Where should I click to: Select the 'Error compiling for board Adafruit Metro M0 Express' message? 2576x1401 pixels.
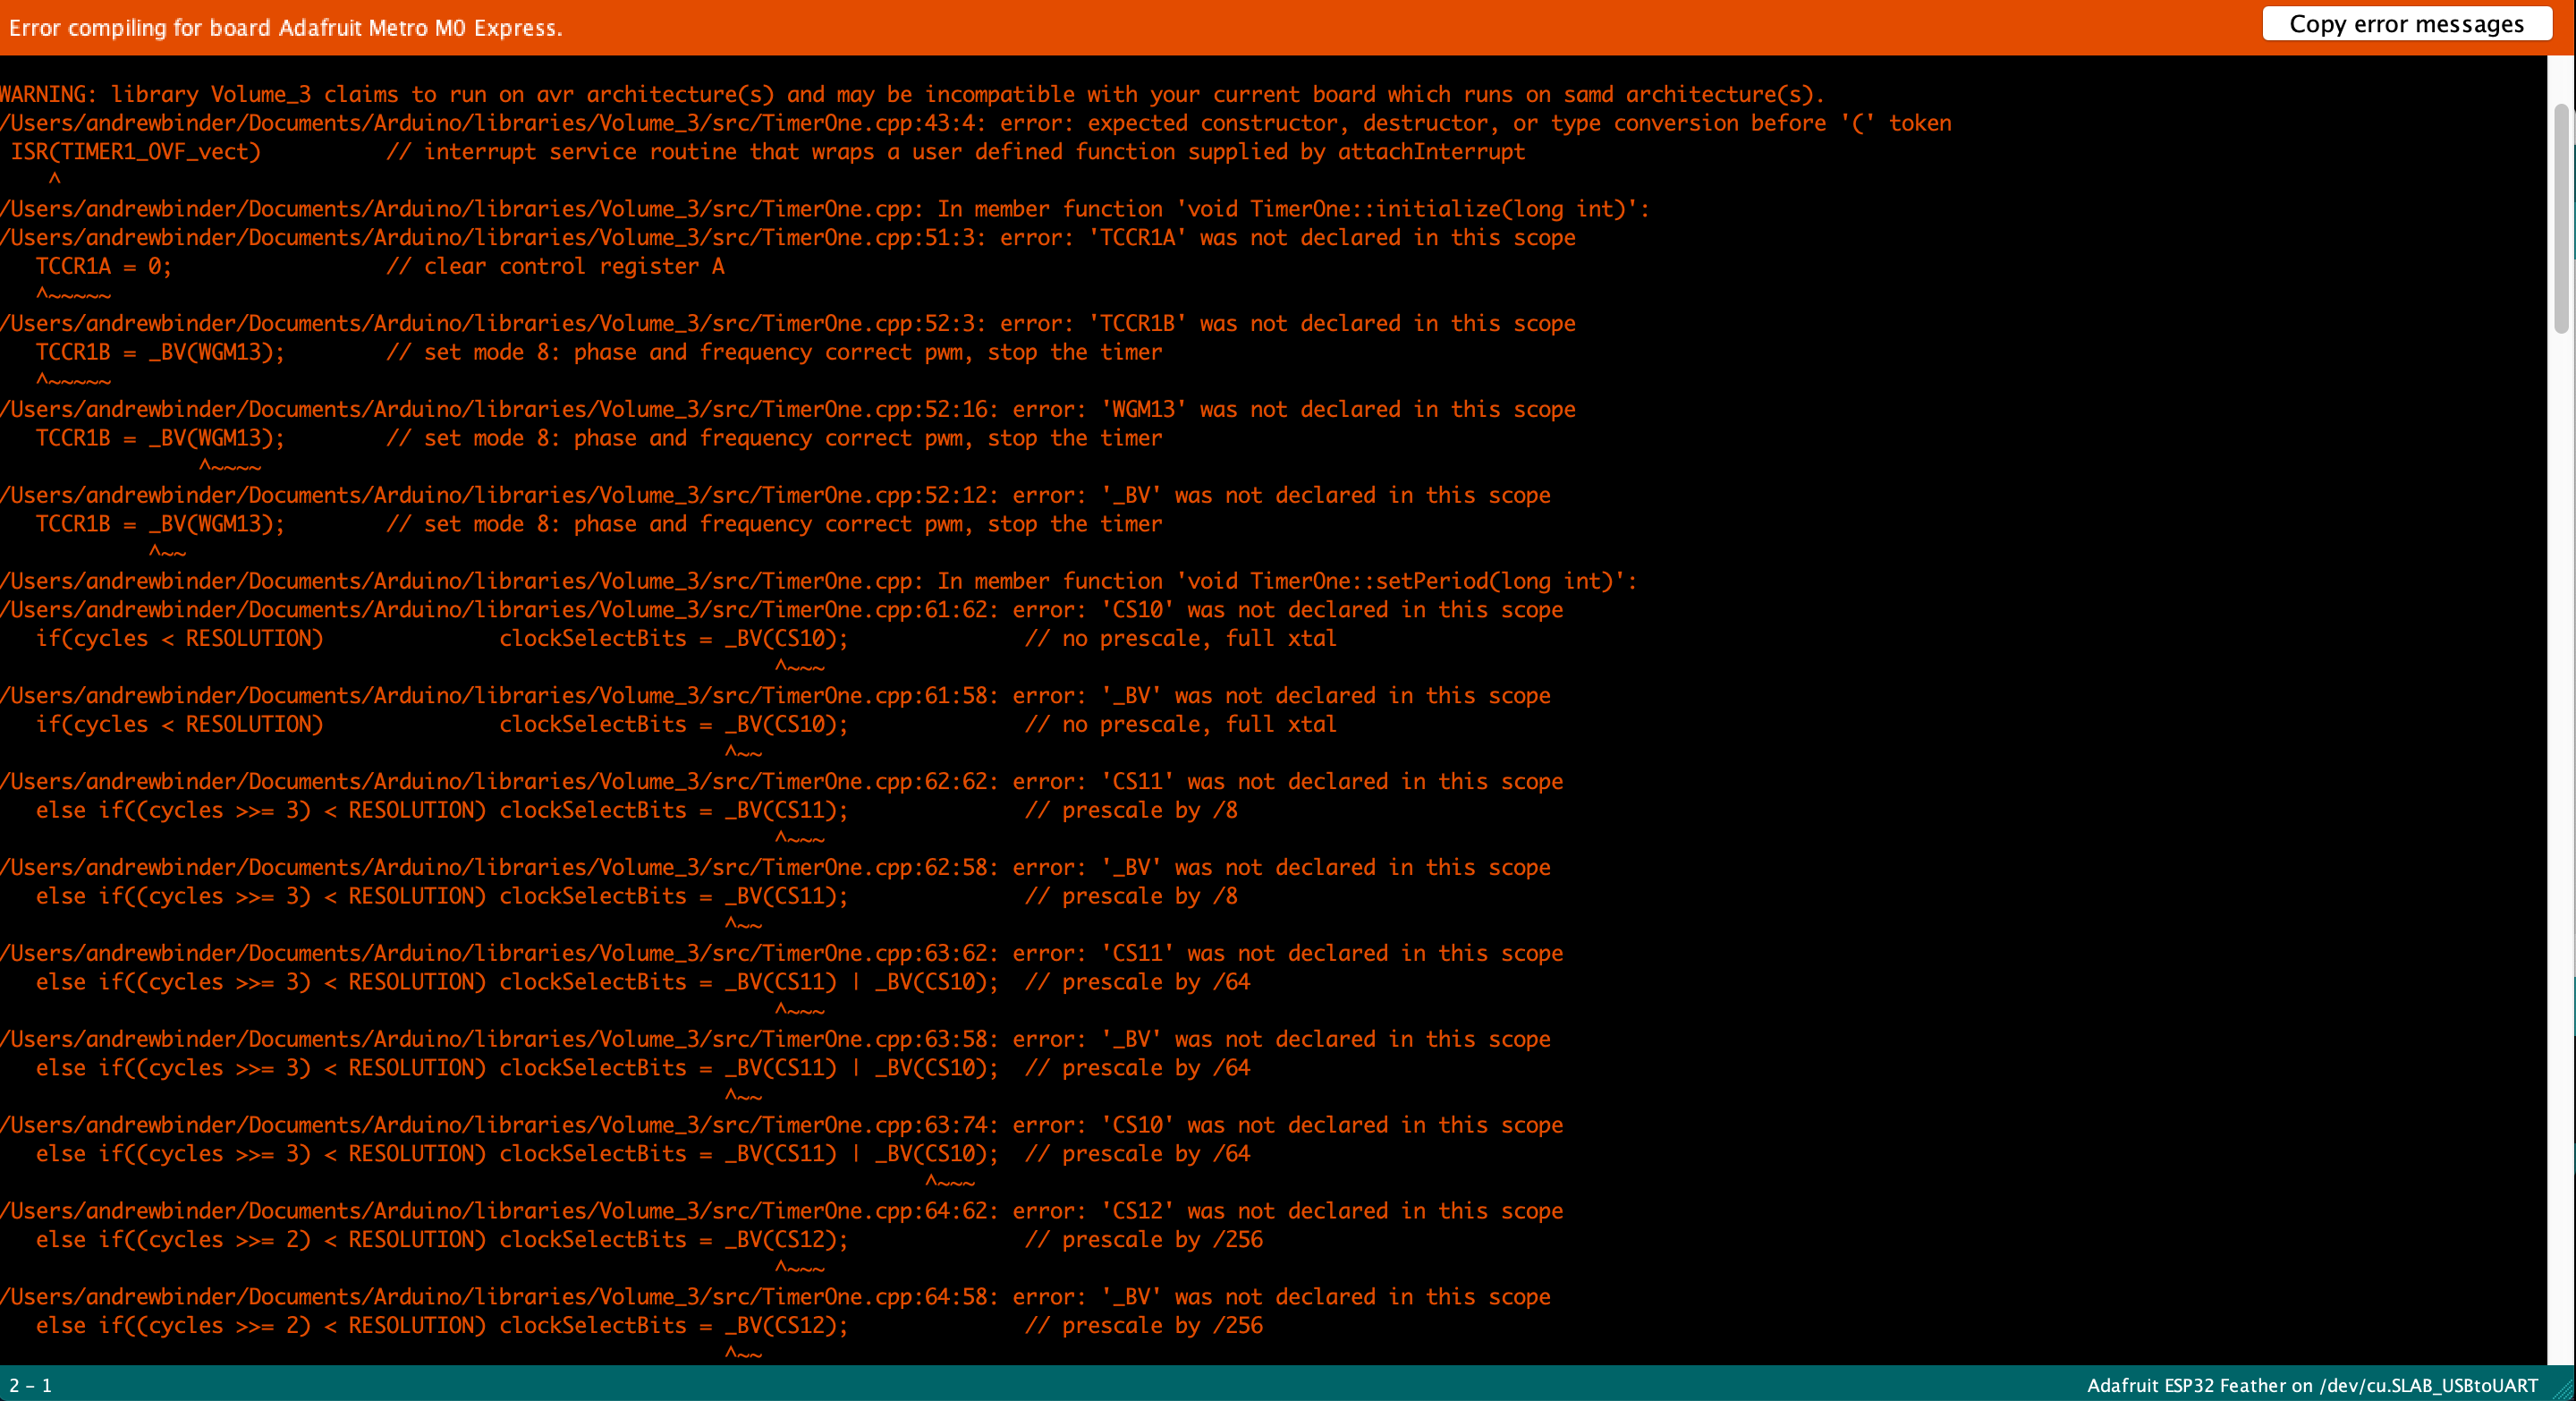pyautogui.click(x=286, y=27)
